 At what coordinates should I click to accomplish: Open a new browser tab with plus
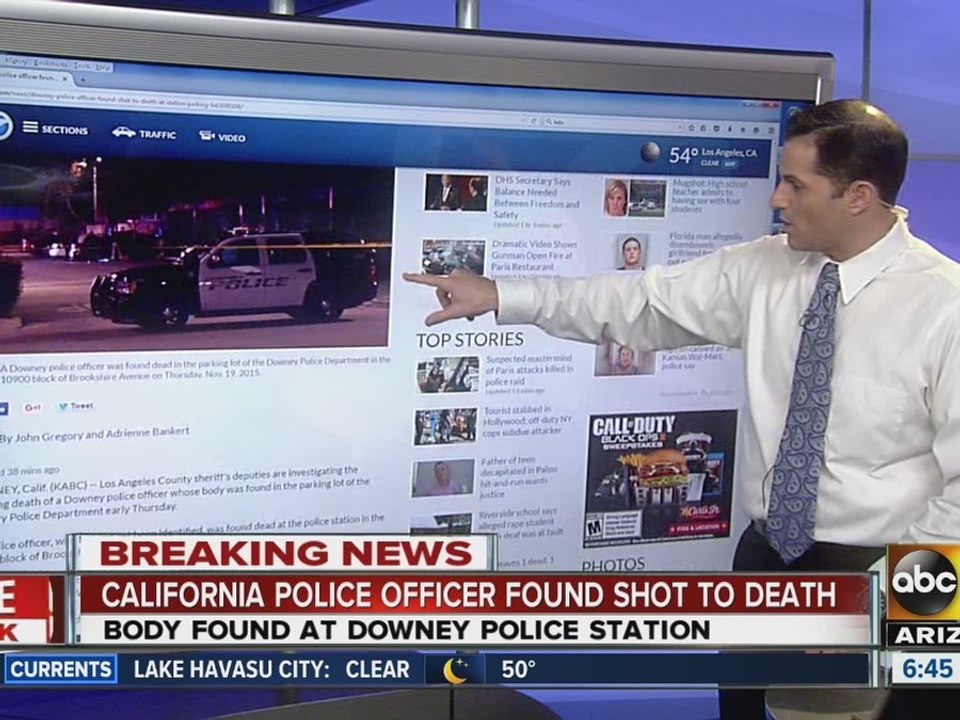coord(83,80)
